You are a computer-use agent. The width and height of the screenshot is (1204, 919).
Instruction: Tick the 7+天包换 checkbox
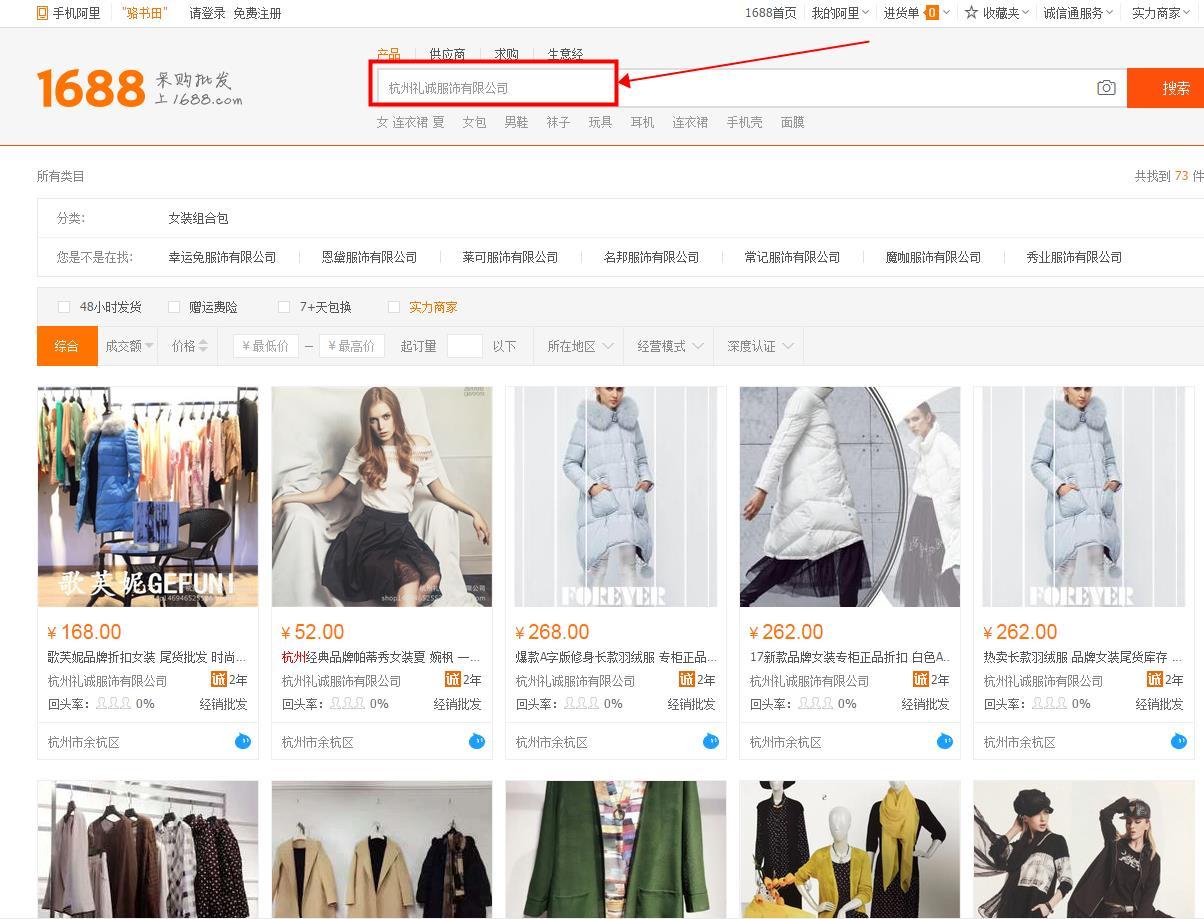coord(284,307)
